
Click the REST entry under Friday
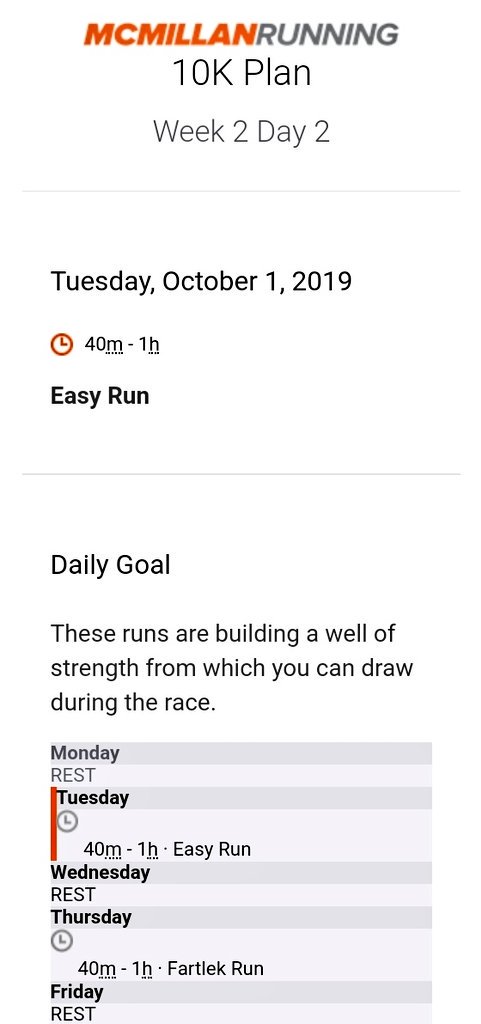coord(73,1014)
